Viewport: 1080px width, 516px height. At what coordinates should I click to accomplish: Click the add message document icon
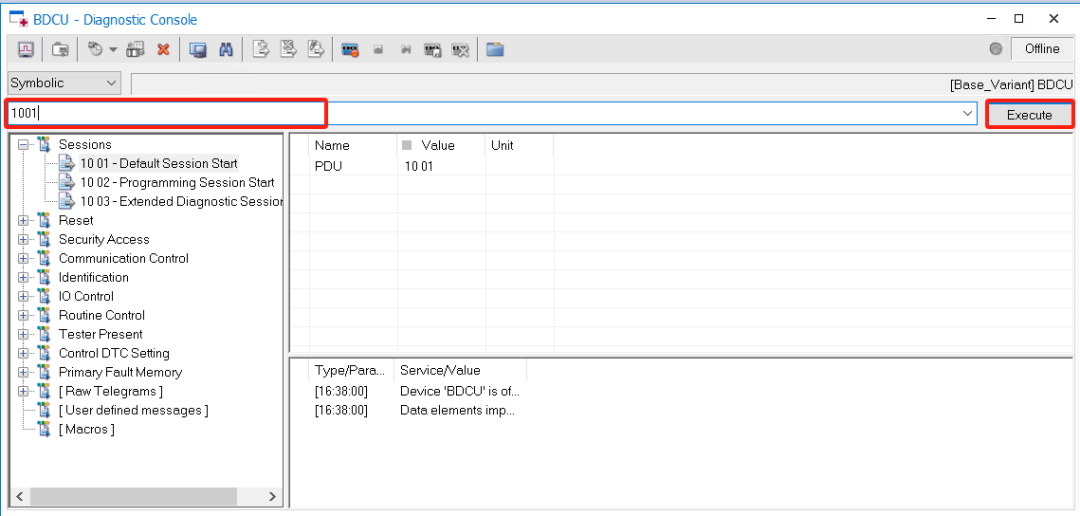(260, 49)
